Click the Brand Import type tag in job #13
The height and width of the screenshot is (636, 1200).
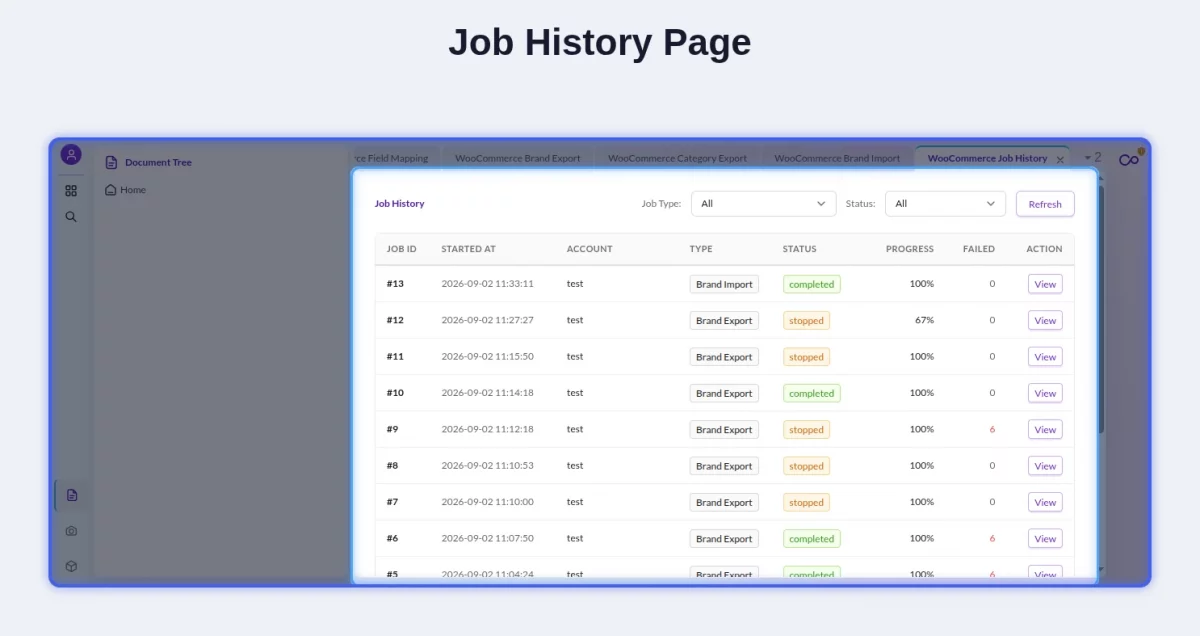(x=724, y=284)
